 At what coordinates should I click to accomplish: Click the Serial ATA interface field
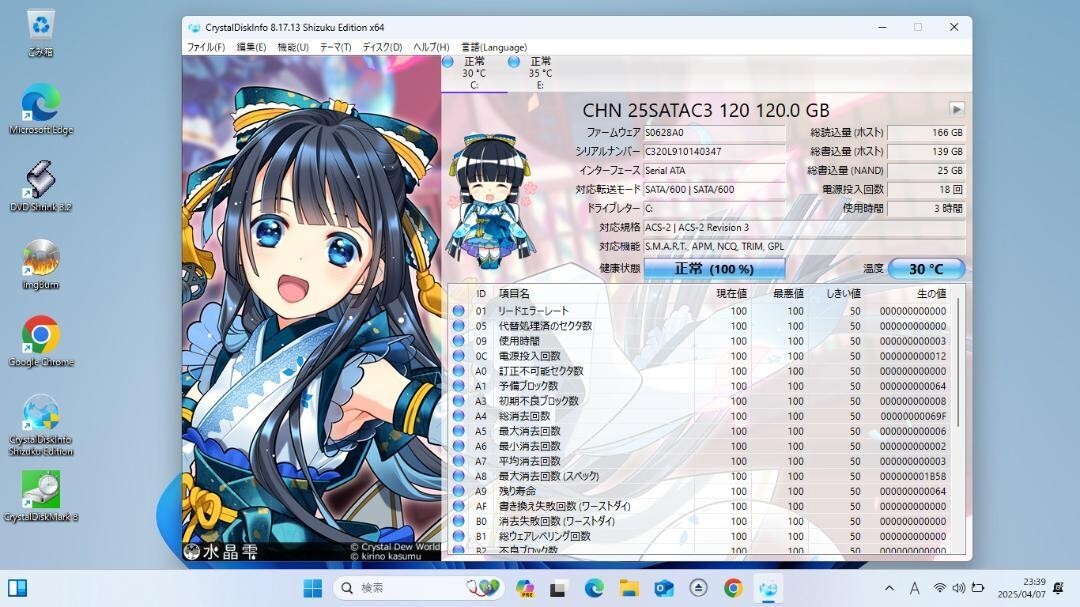[x=714, y=170]
